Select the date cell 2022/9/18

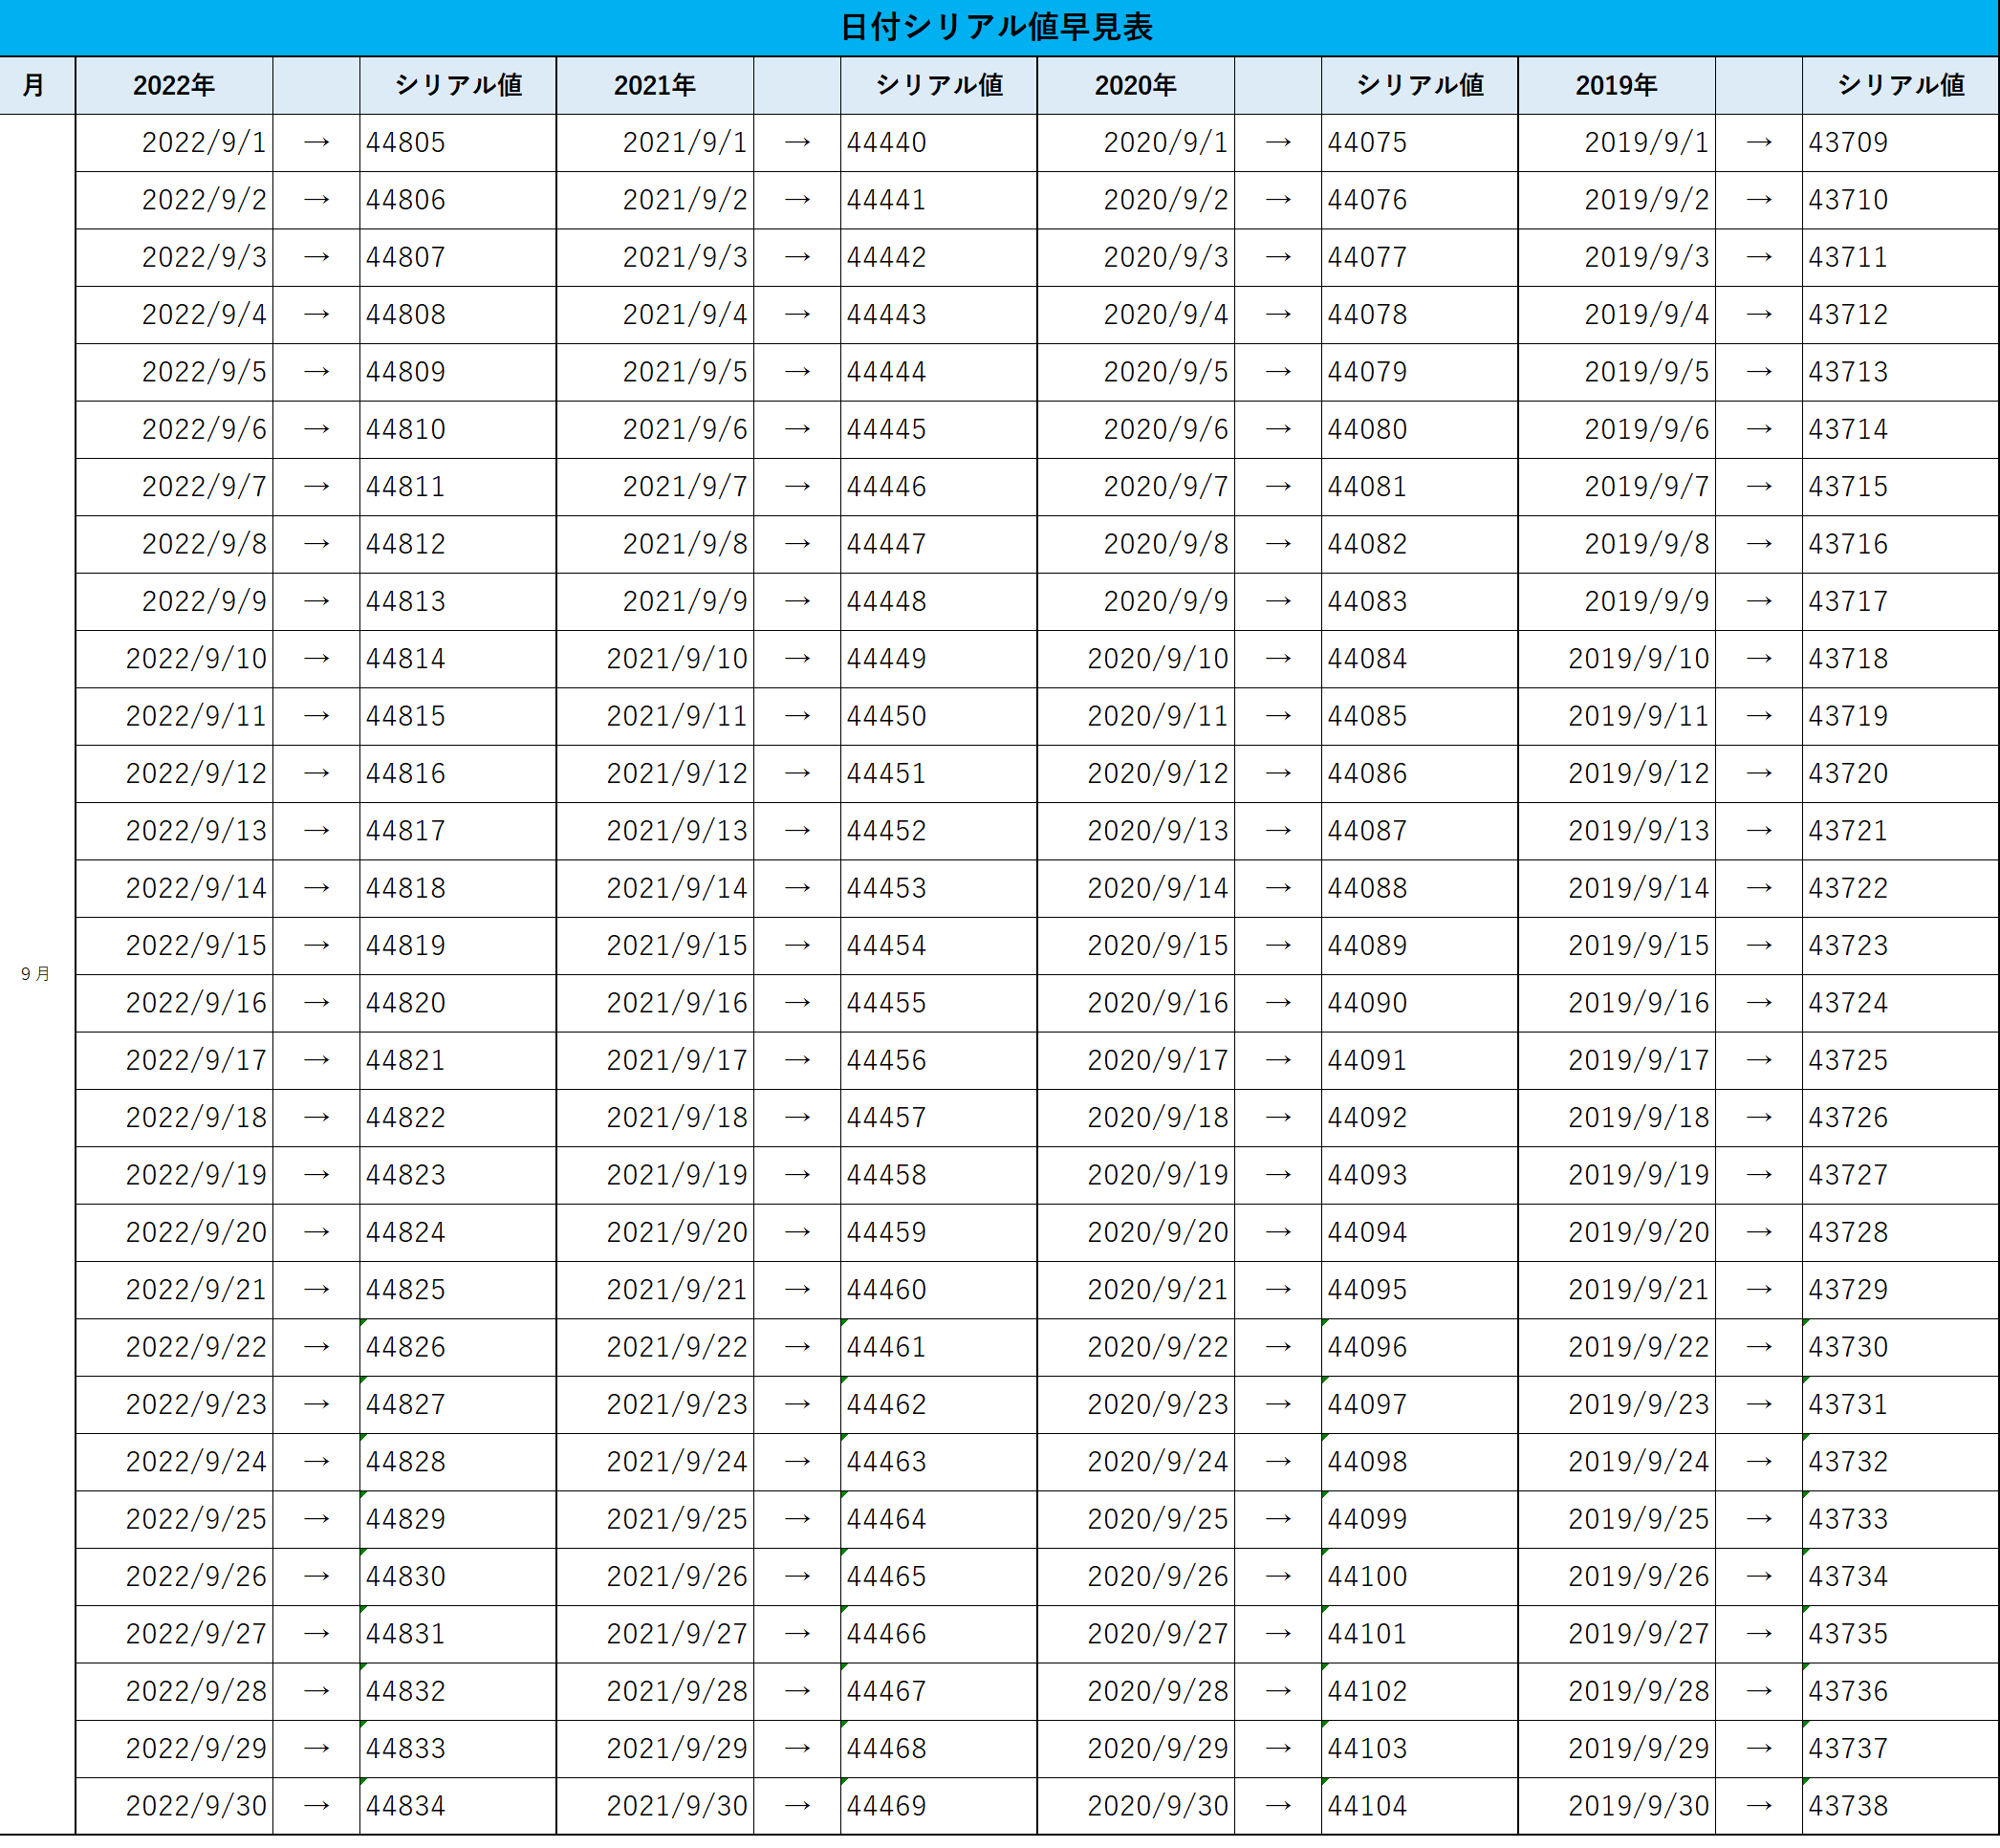[x=174, y=1118]
